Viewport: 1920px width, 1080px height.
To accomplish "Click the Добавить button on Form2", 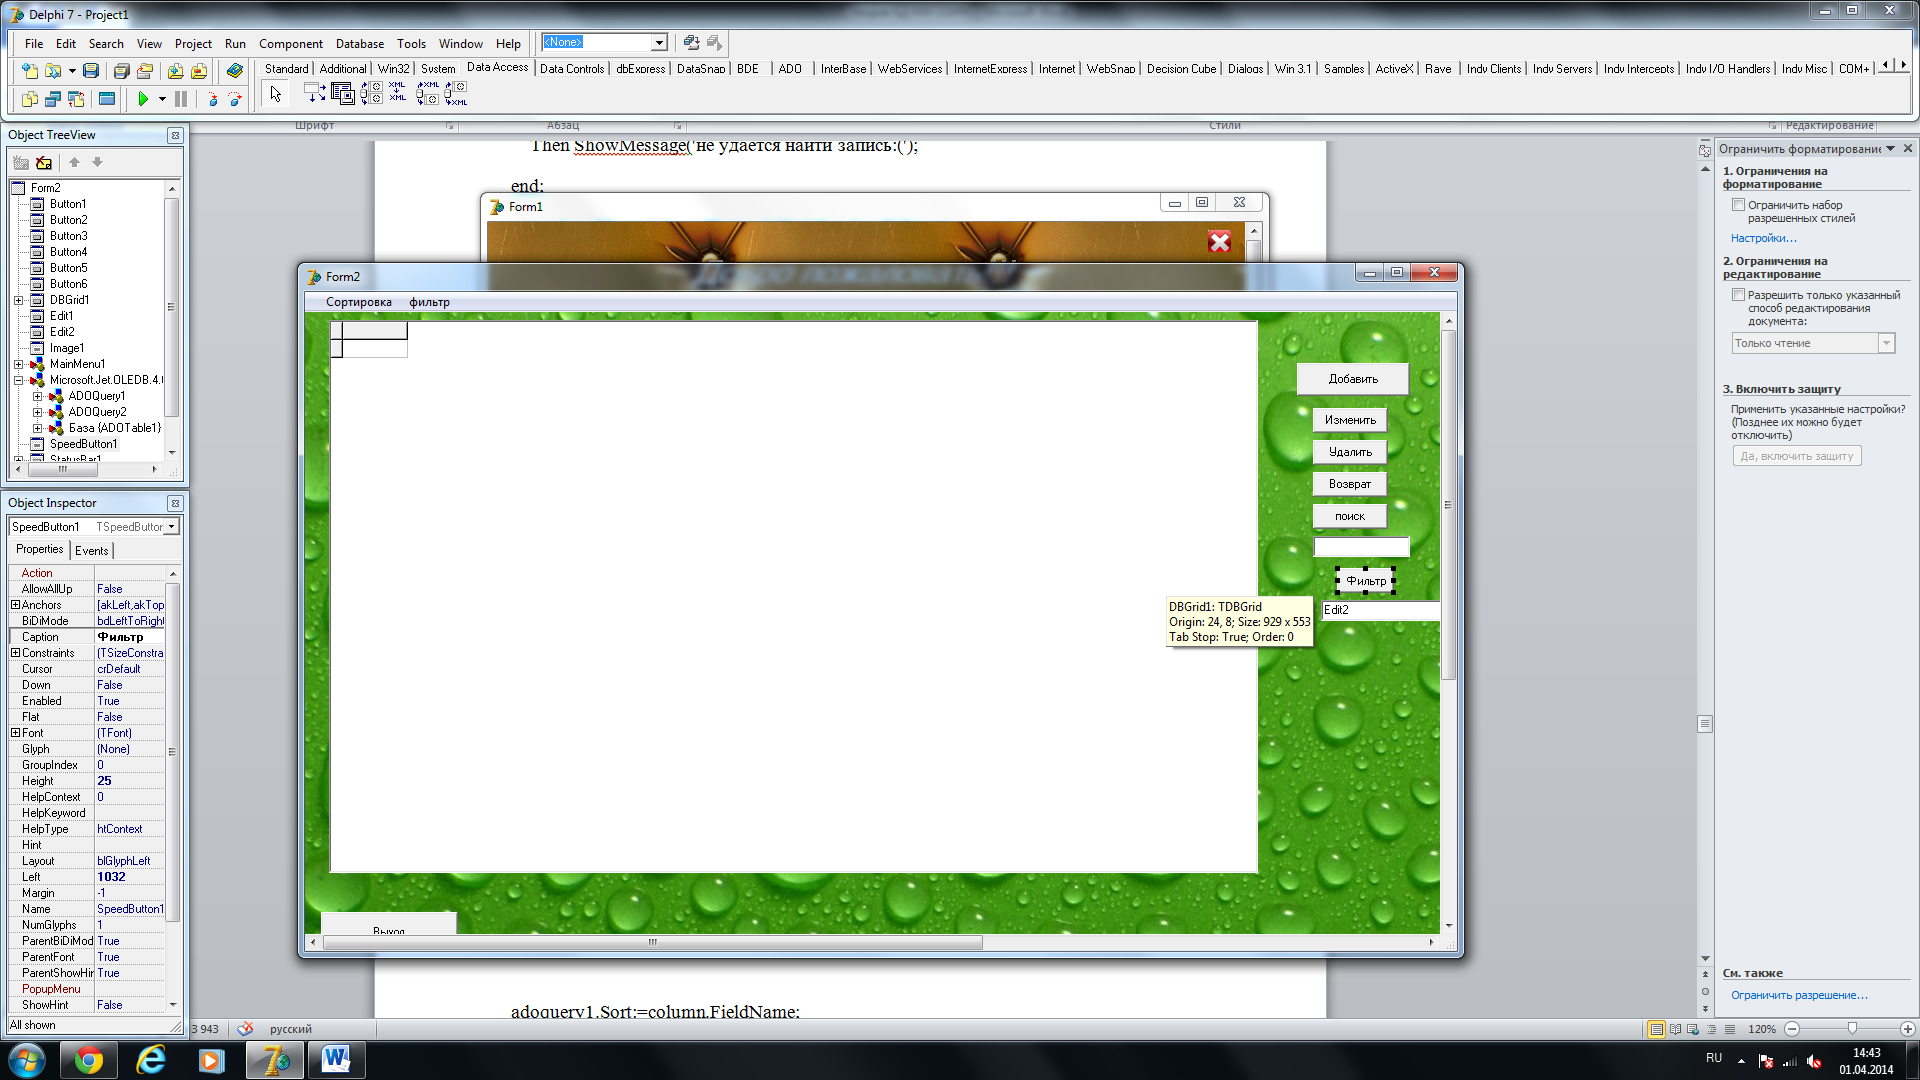I will pyautogui.click(x=1350, y=378).
